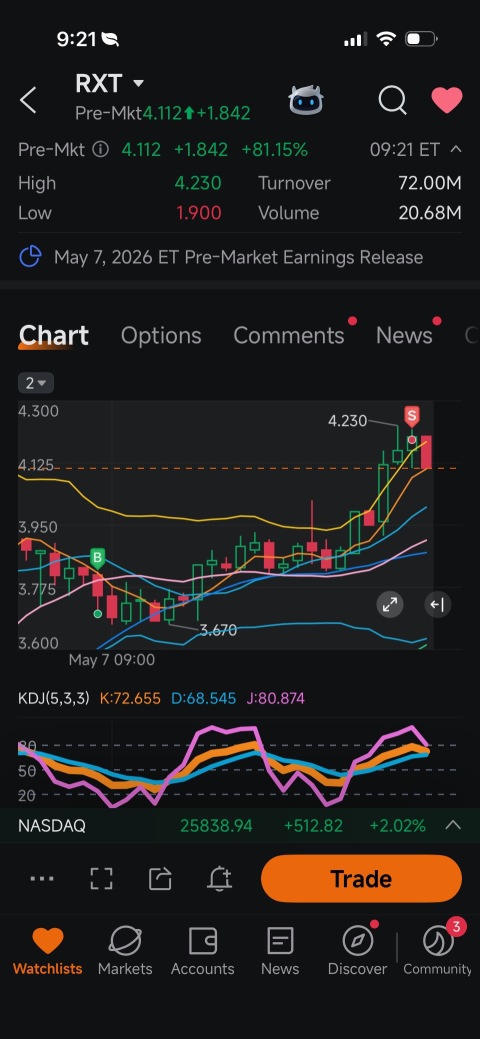Tap the red S sell marker

(412, 417)
